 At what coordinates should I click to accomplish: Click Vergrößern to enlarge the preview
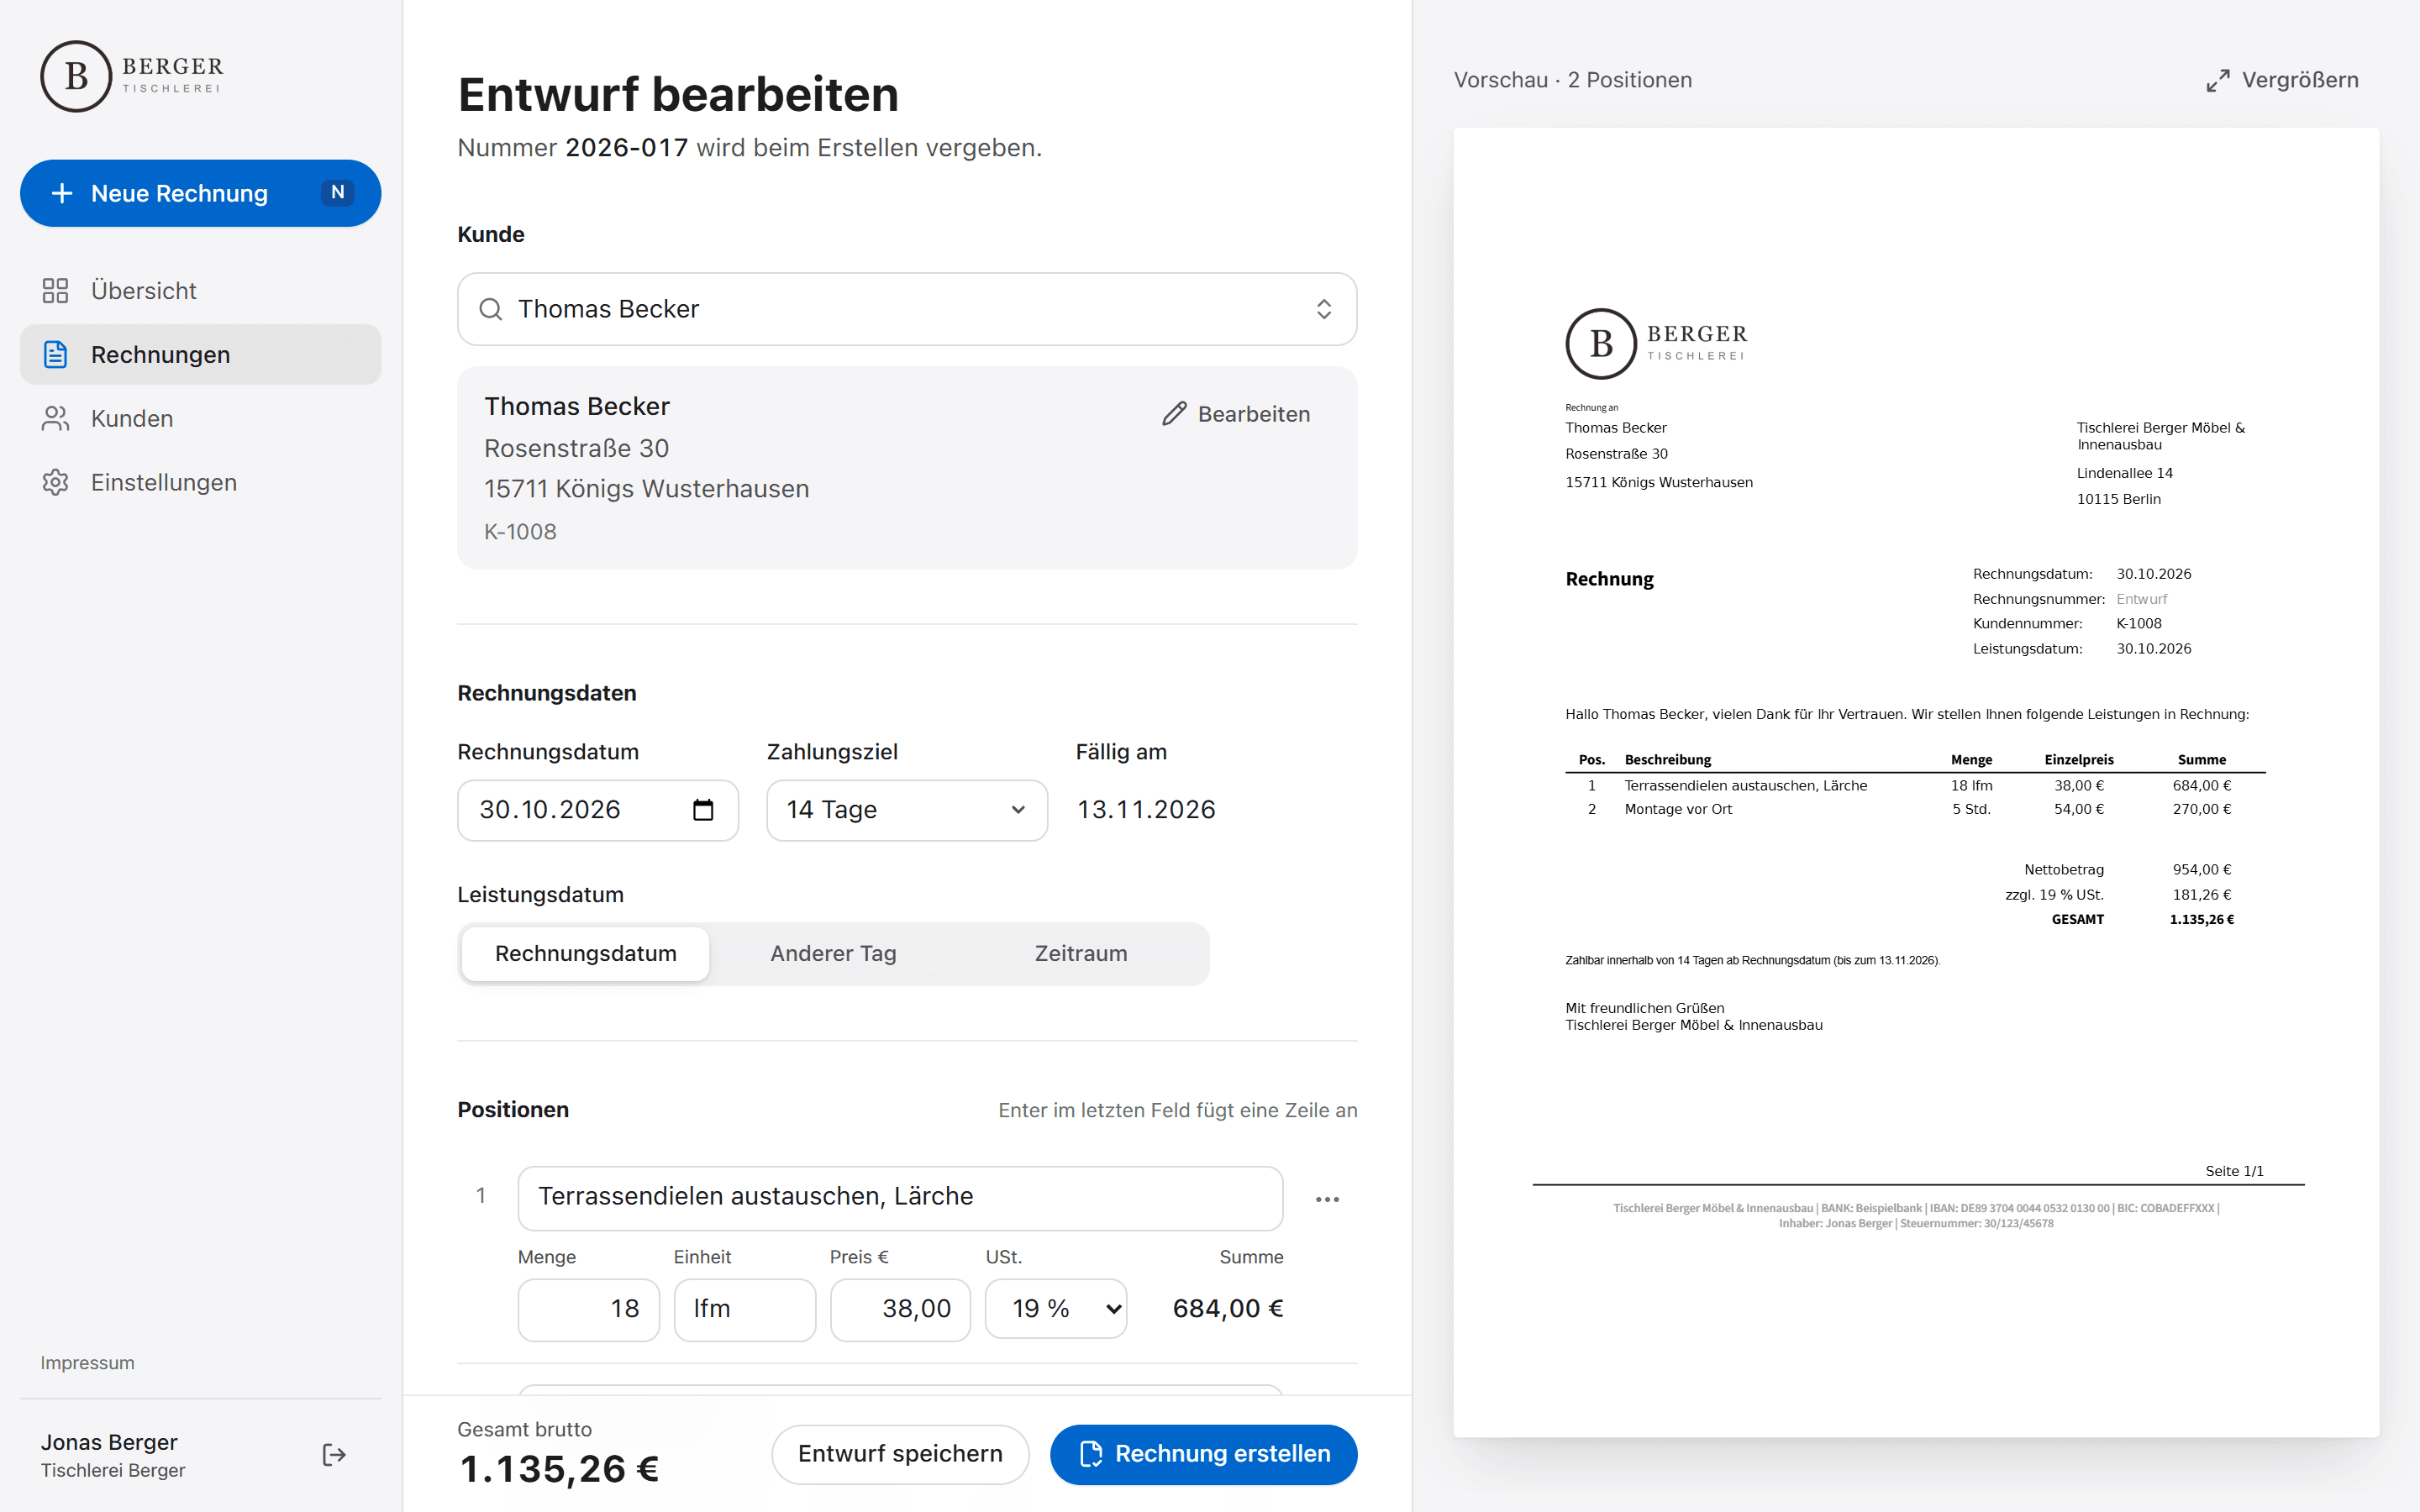(2281, 80)
